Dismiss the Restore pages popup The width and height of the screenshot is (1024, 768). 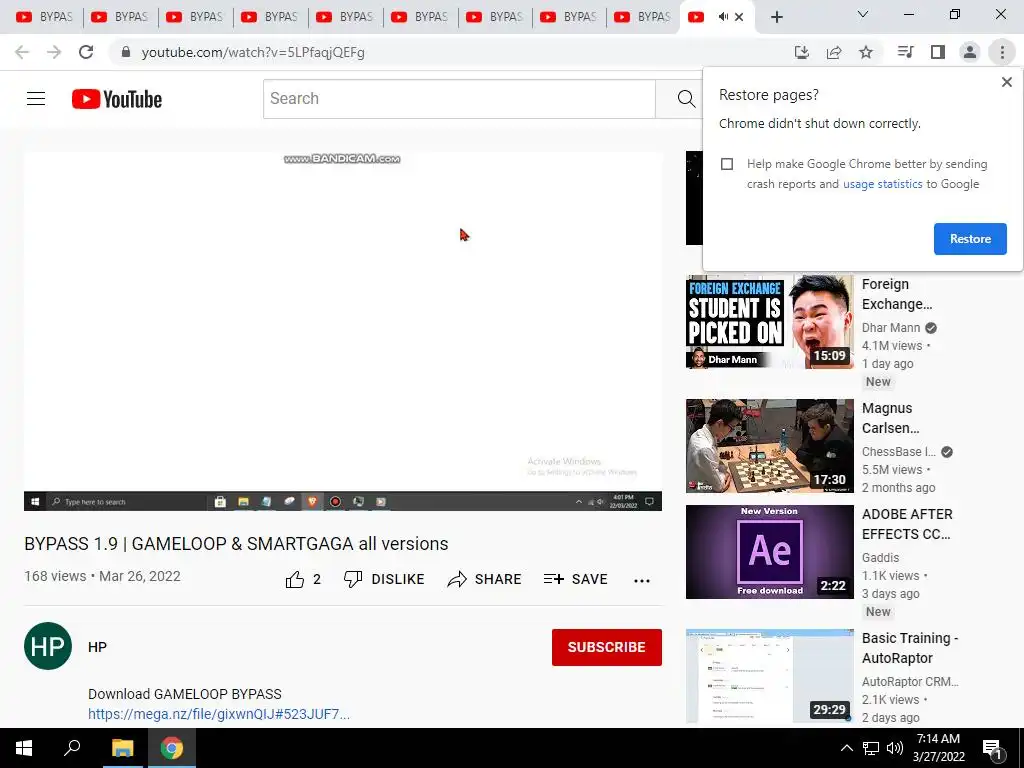point(1006,82)
